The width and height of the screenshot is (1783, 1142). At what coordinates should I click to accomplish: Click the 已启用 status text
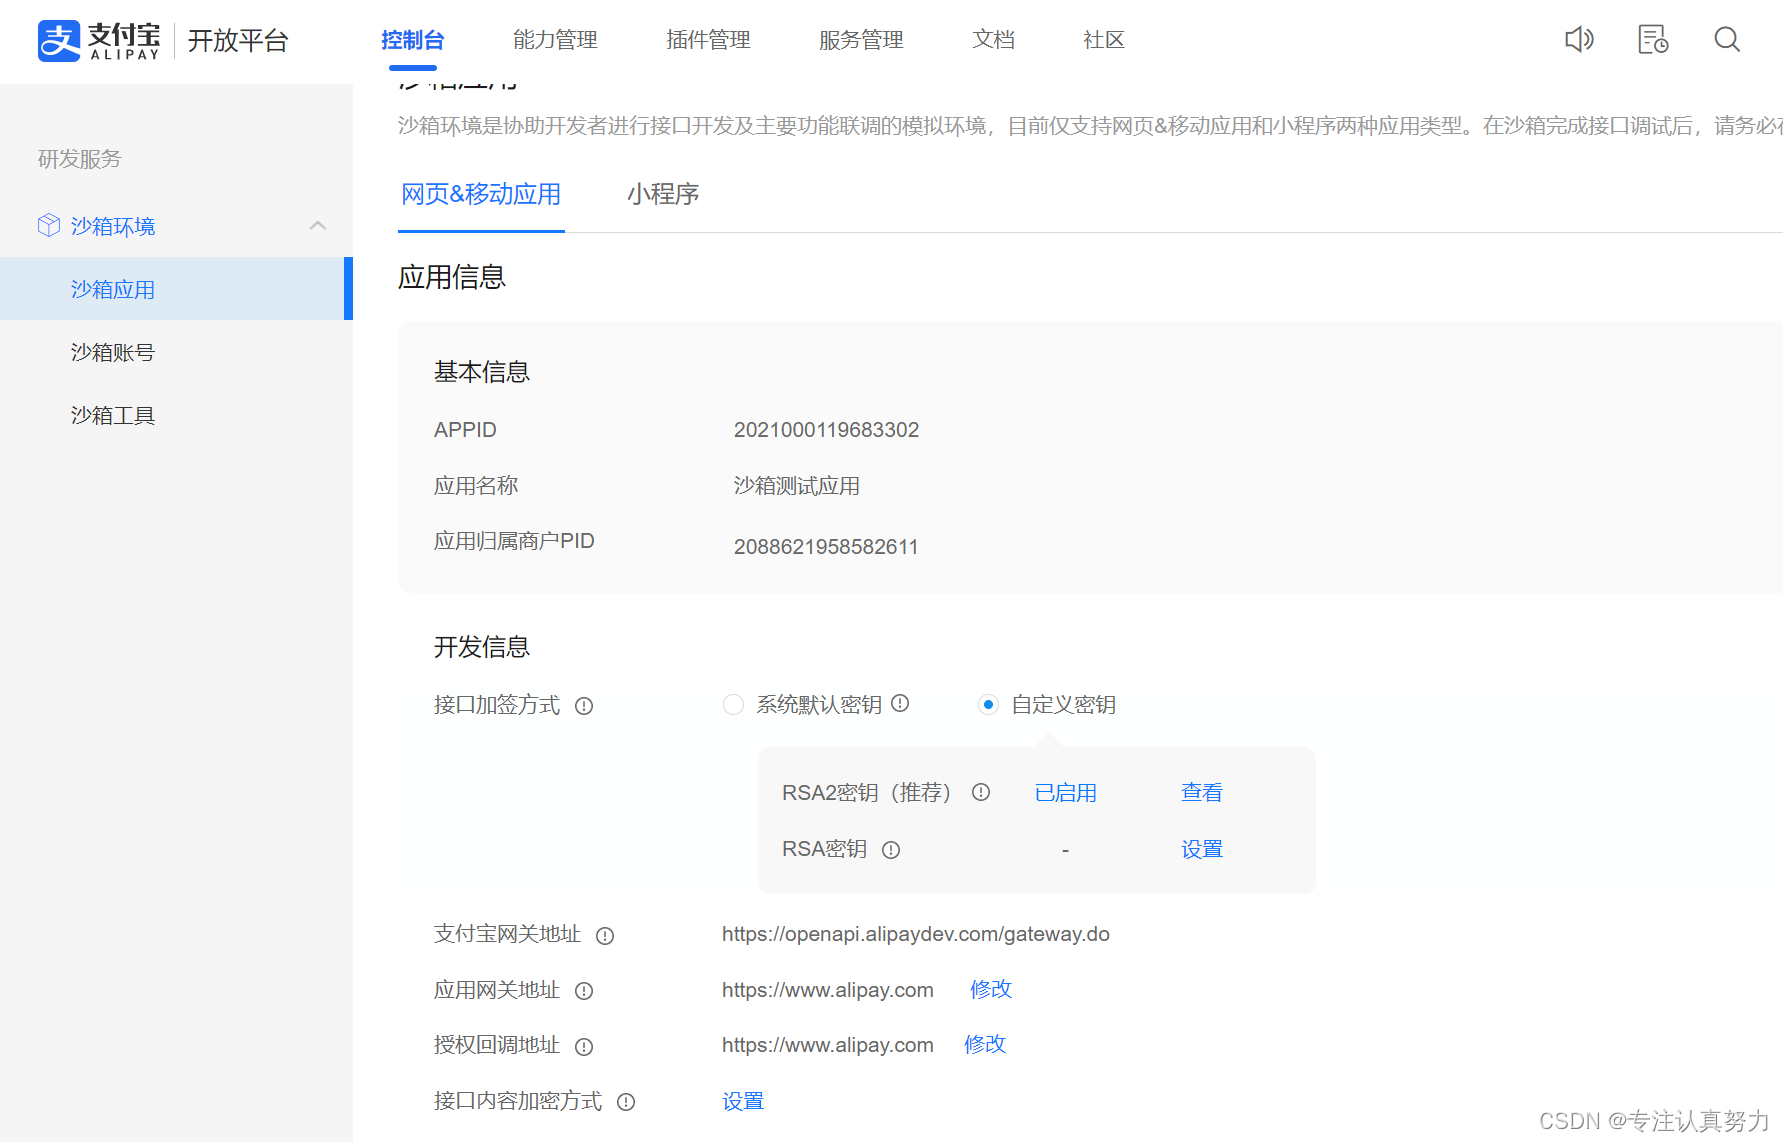1065,793
